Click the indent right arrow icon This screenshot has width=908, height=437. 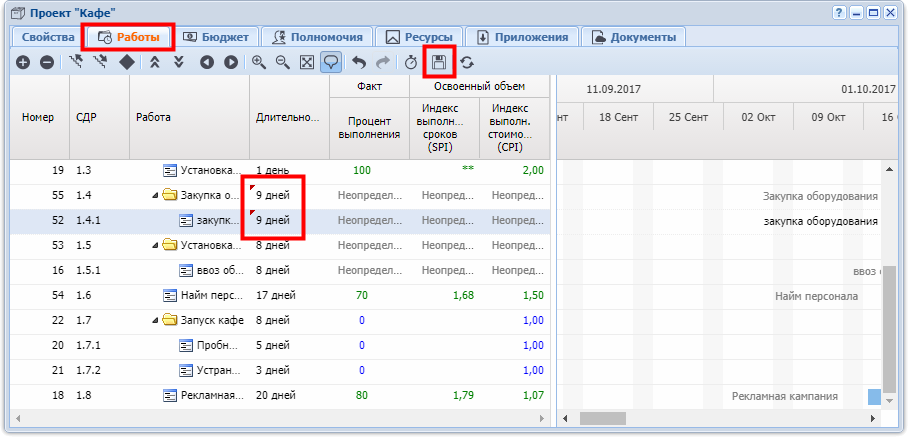(231, 63)
